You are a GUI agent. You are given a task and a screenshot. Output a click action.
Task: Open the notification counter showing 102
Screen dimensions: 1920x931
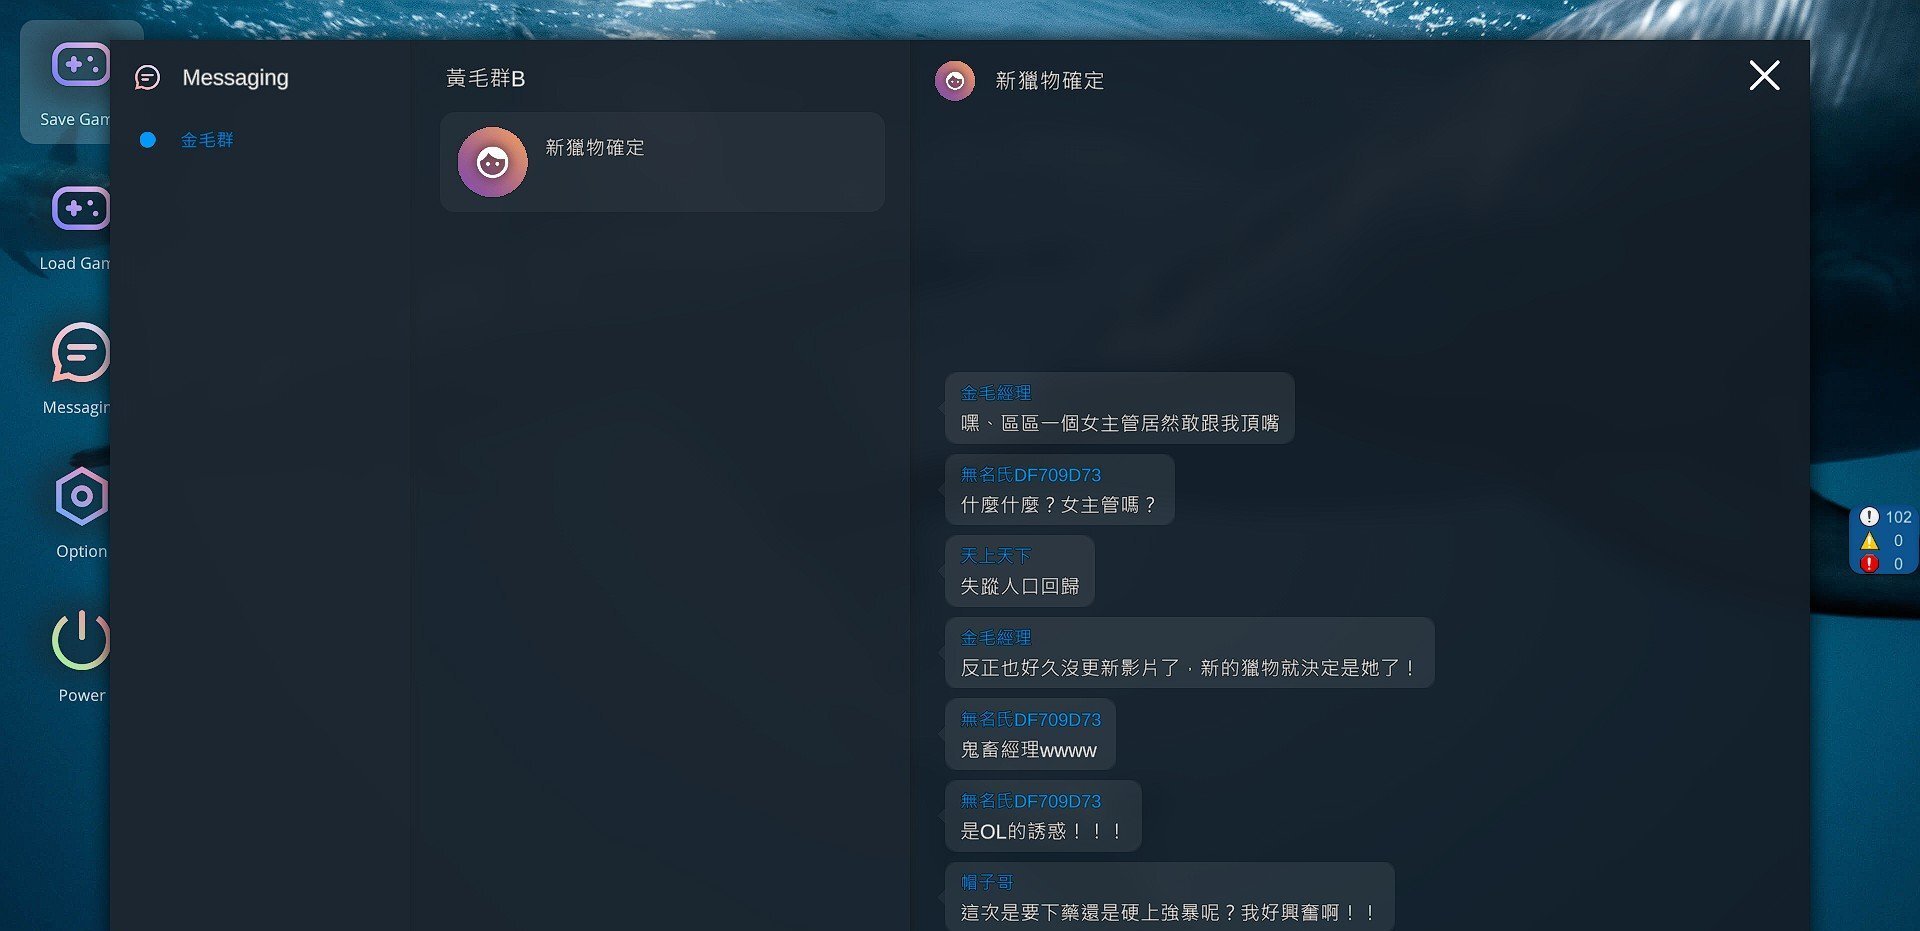coord(1885,517)
